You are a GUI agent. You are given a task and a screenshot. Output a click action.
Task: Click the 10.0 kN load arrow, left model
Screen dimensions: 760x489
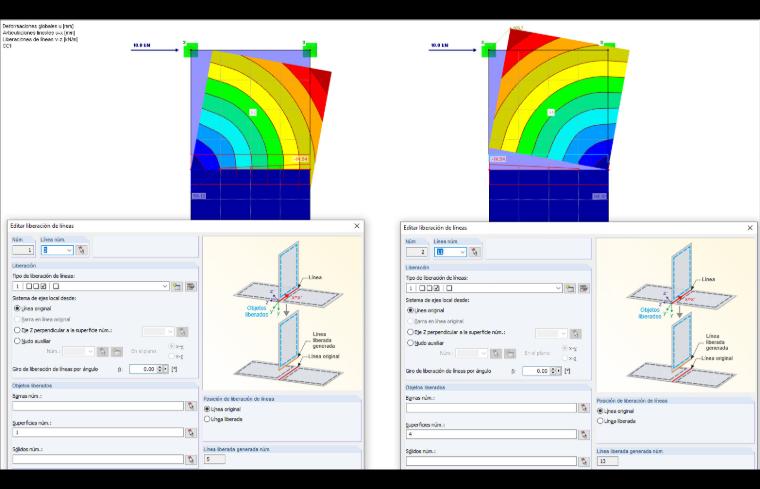[155, 49]
